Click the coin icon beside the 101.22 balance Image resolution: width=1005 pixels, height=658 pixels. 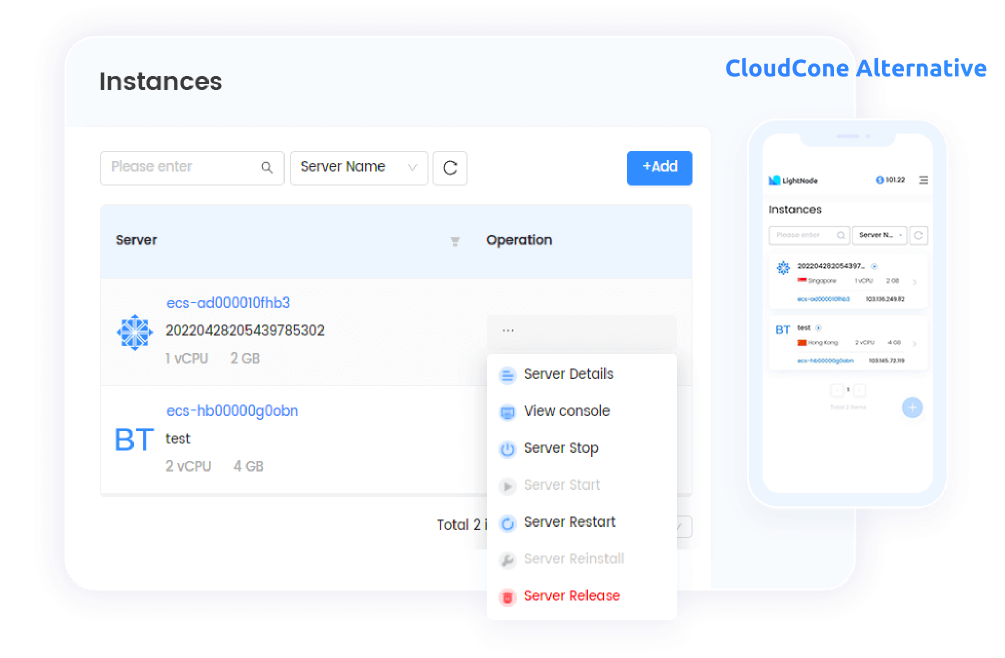point(878,180)
